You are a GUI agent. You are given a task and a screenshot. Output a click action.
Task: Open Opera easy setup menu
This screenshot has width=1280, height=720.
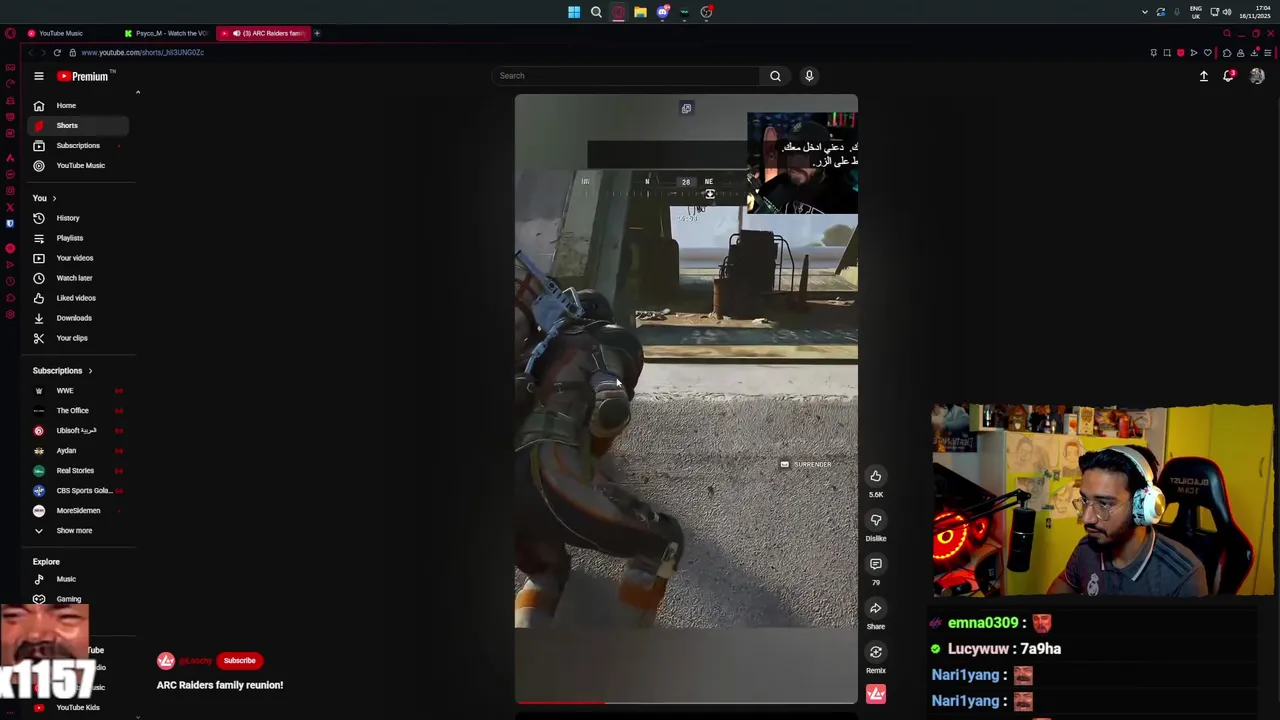[x=1268, y=53]
